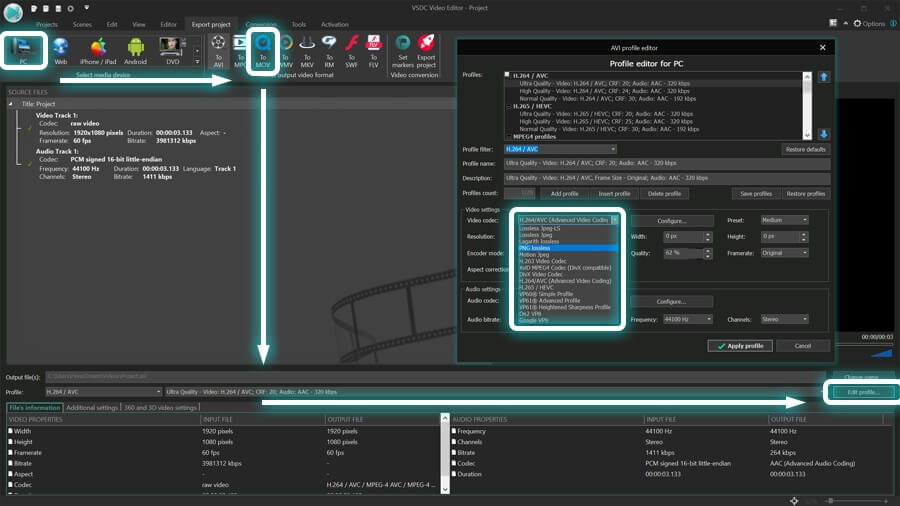Open the Tools ribbon tab
The image size is (900, 506).
[x=298, y=25]
